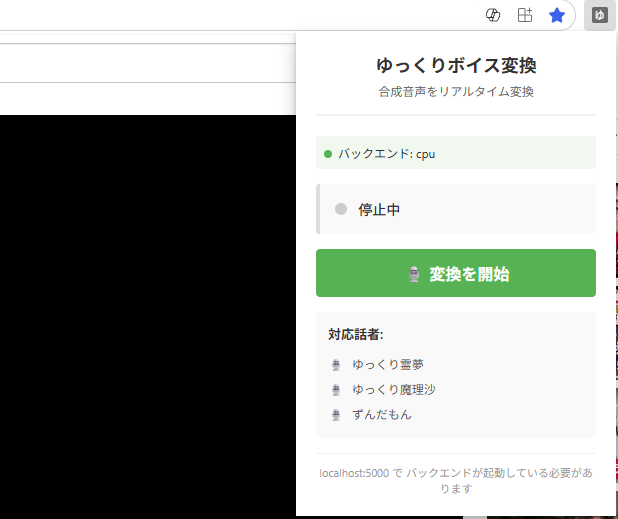Click the microphone icon beside ずんだもん
This screenshot has width=618, height=519.
pos(336,415)
